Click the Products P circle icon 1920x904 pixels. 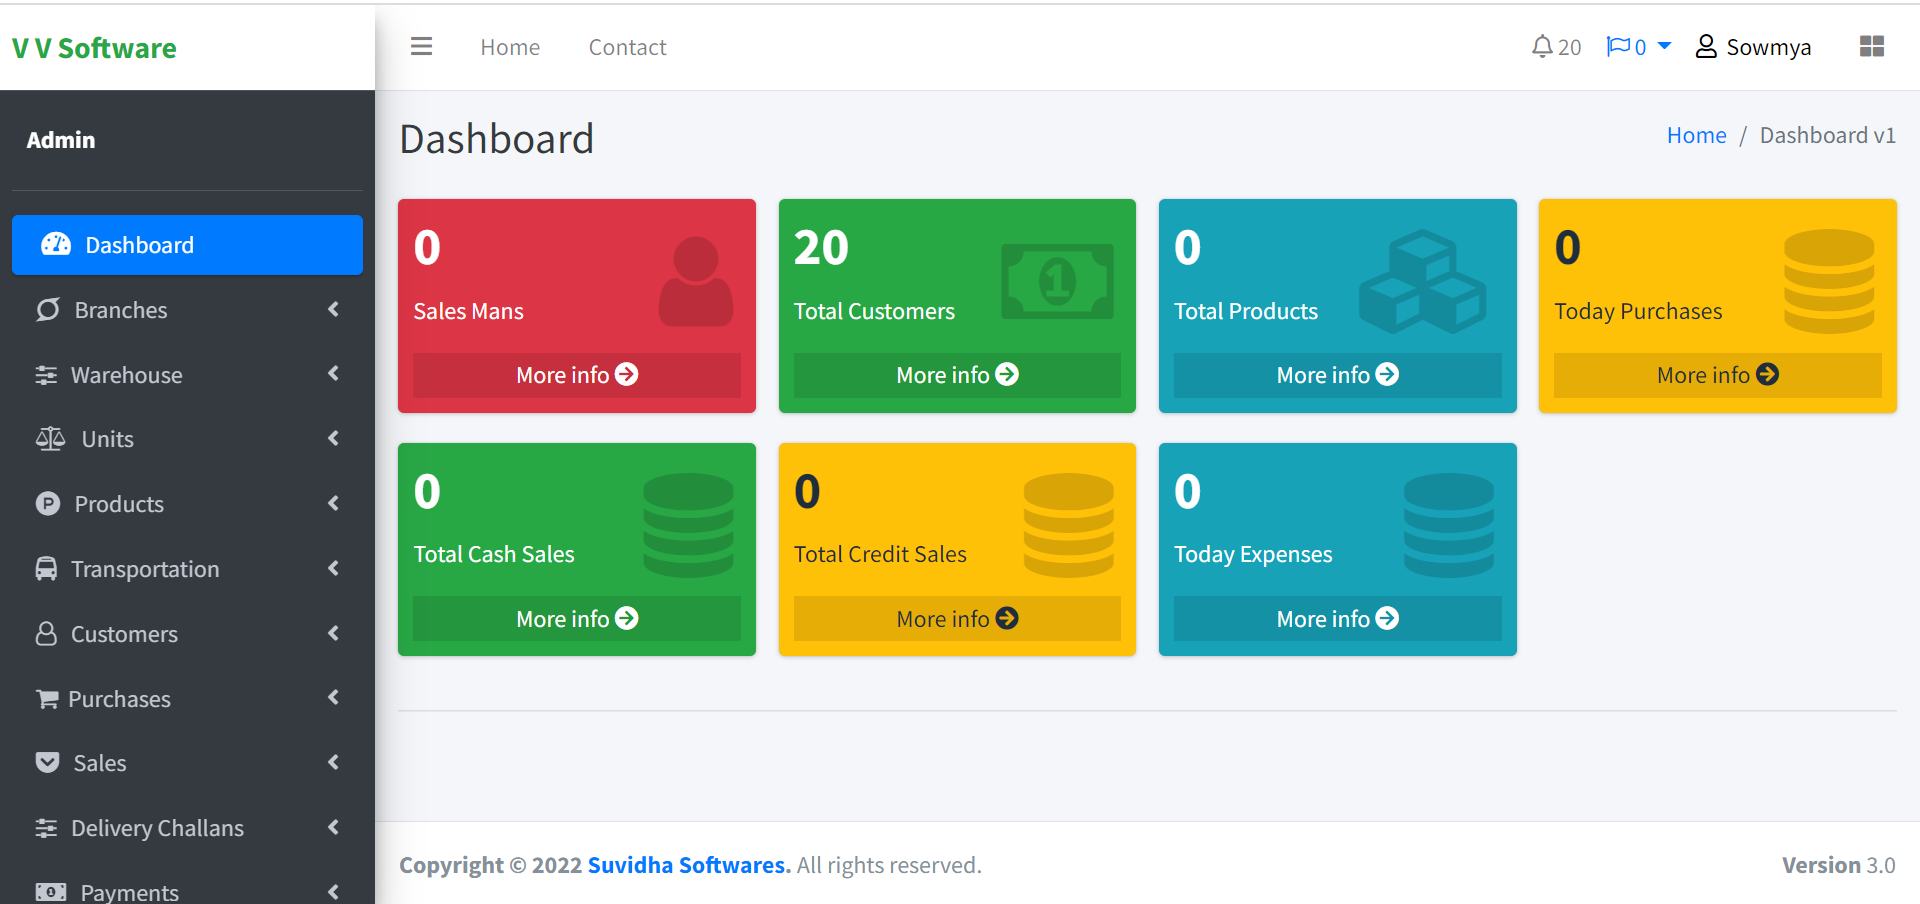point(48,504)
